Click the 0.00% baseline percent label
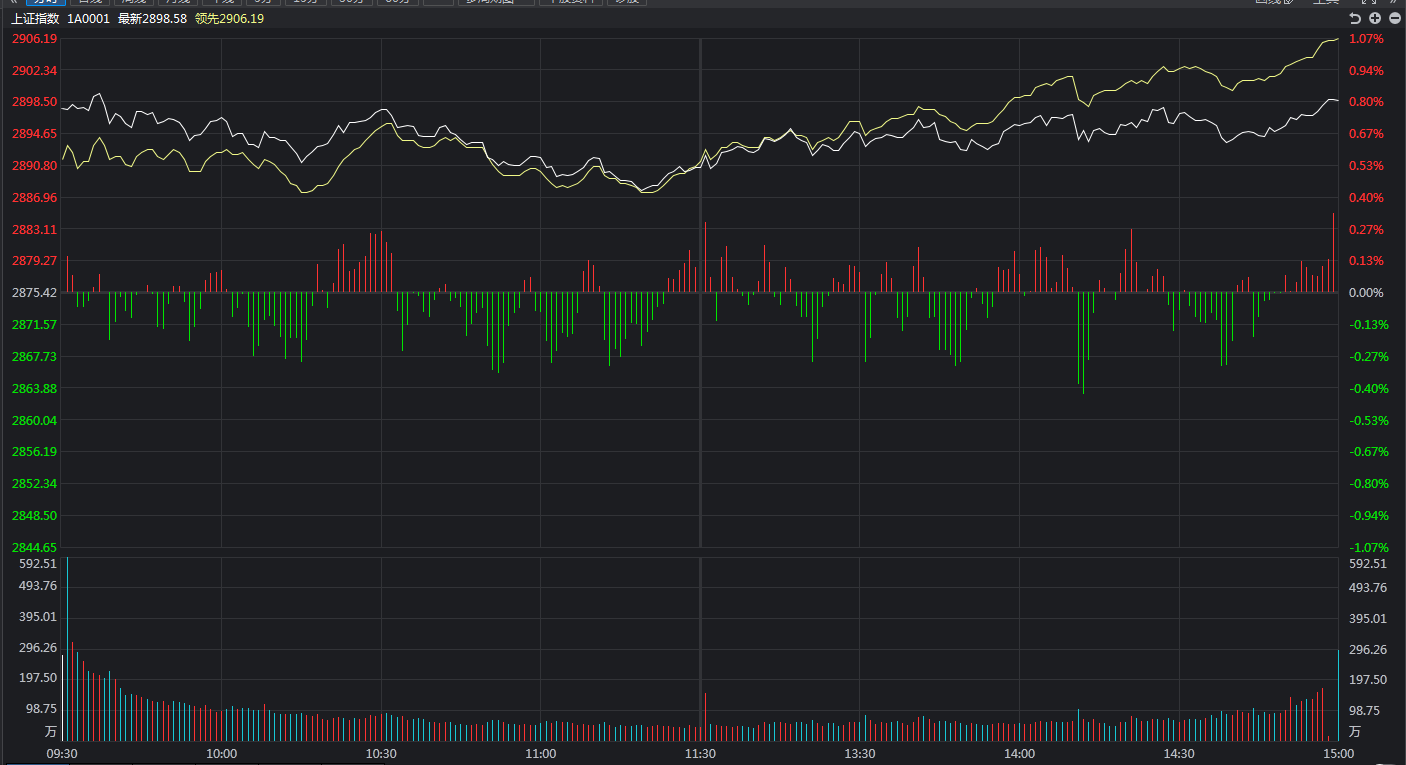 [1366, 293]
